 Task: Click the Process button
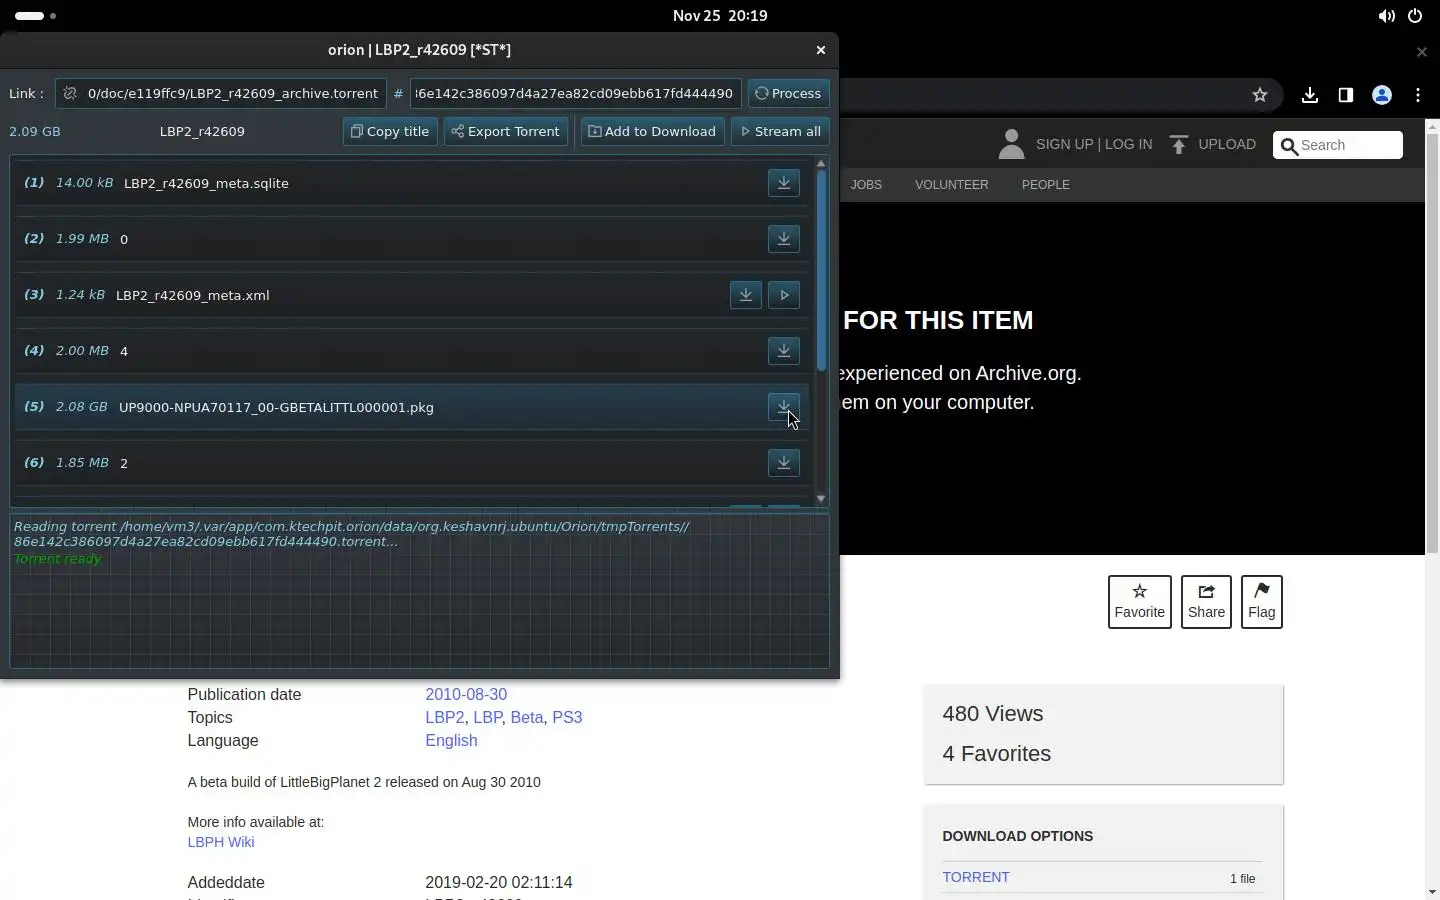pyautogui.click(x=788, y=93)
